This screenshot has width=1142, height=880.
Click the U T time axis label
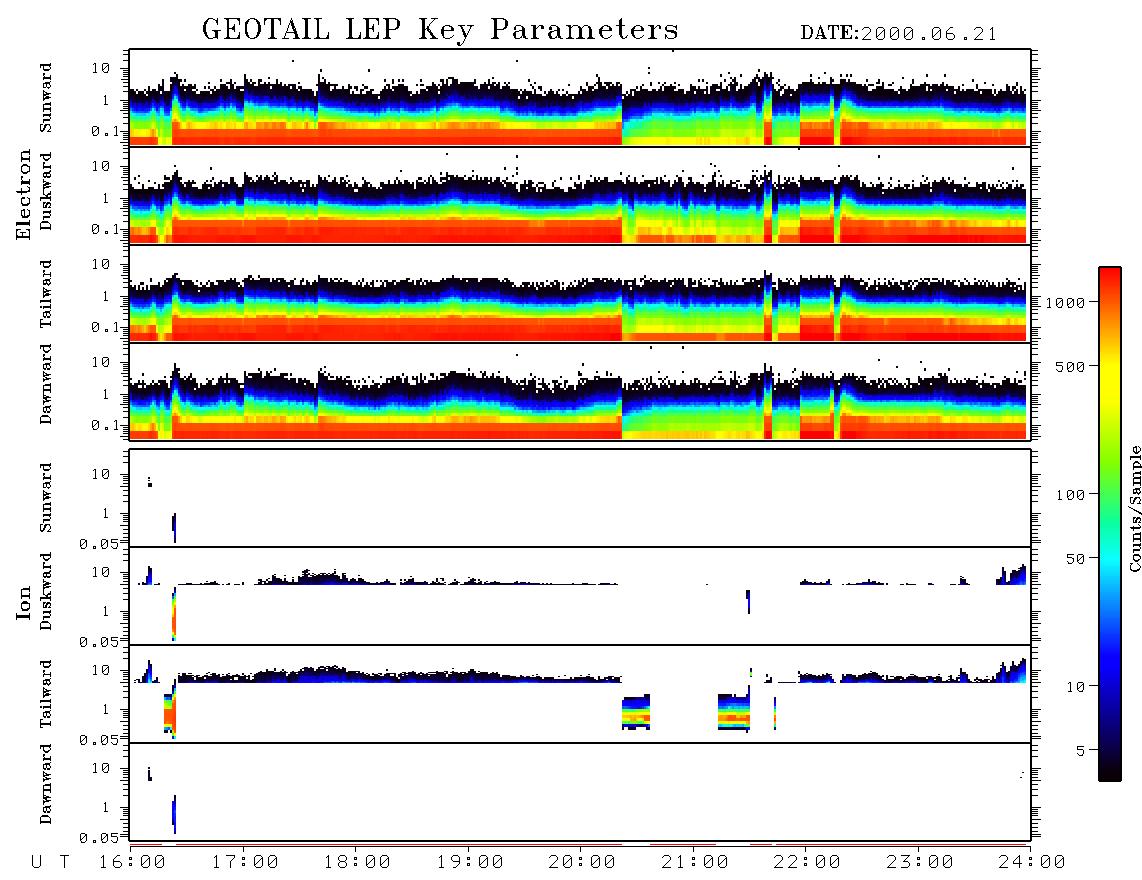point(51,863)
